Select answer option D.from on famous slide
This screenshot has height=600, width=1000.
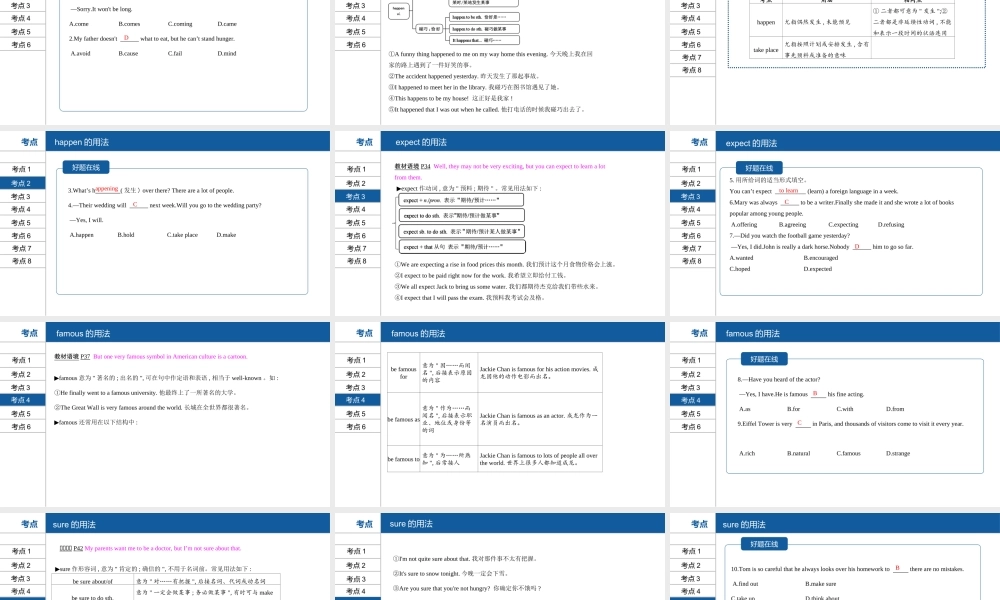[x=895, y=409]
